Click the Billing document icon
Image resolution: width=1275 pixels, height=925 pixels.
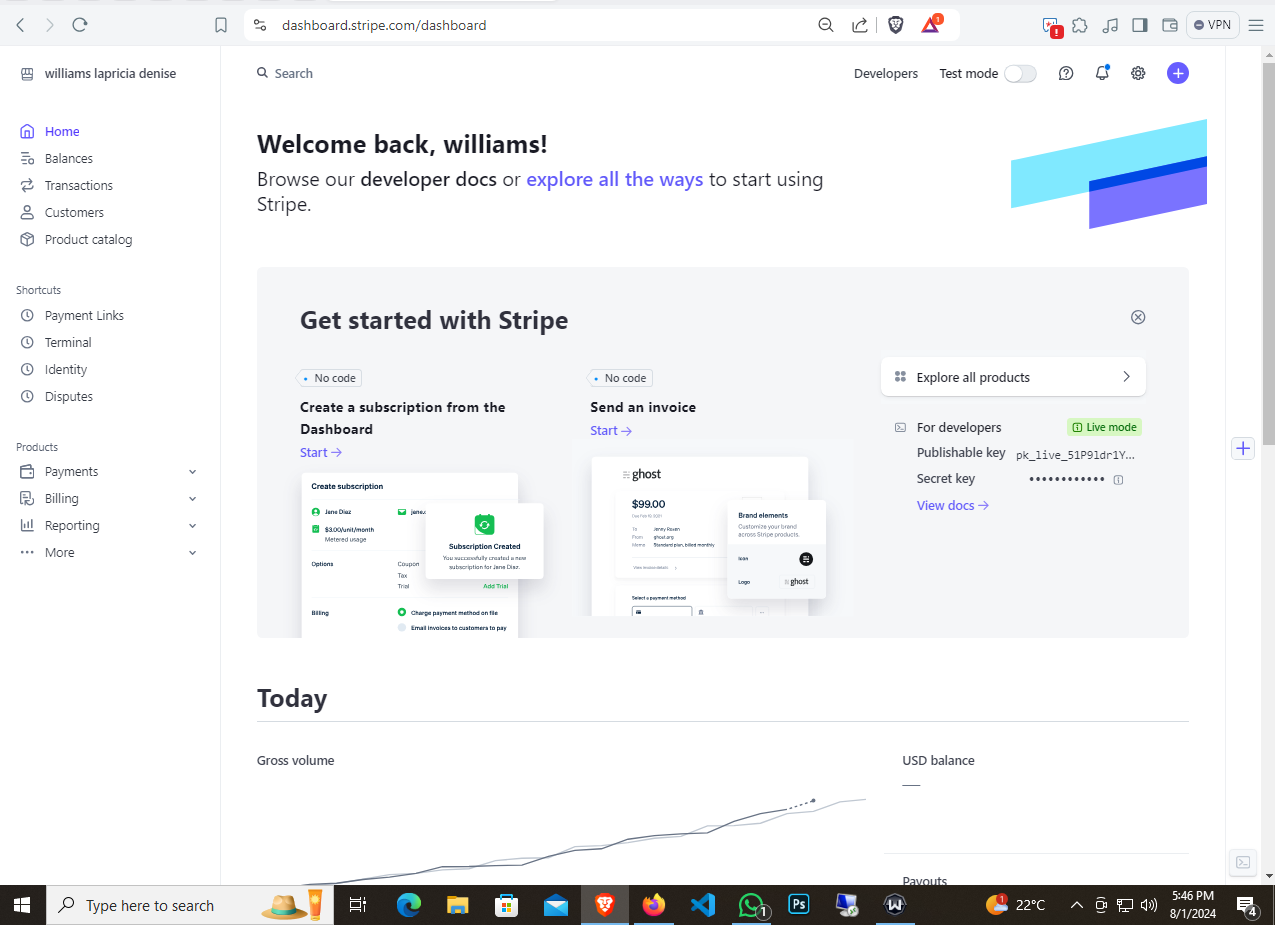coord(27,498)
